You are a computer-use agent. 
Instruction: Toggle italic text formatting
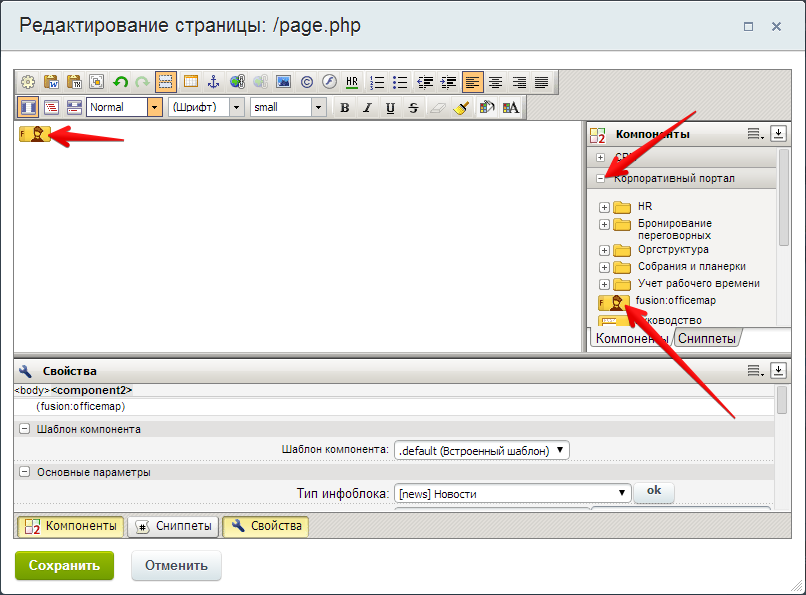[x=367, y=108]
